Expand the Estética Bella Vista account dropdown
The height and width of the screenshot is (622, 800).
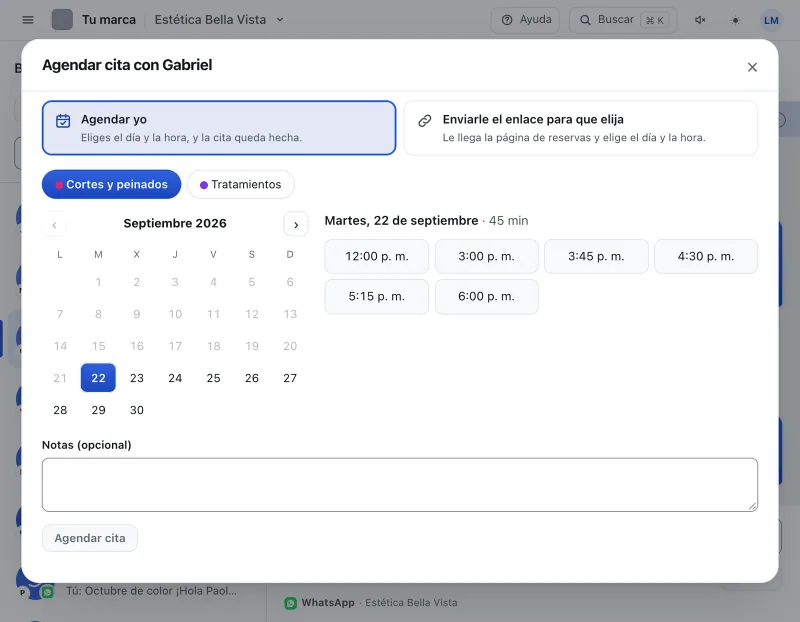tap(219, 20)
